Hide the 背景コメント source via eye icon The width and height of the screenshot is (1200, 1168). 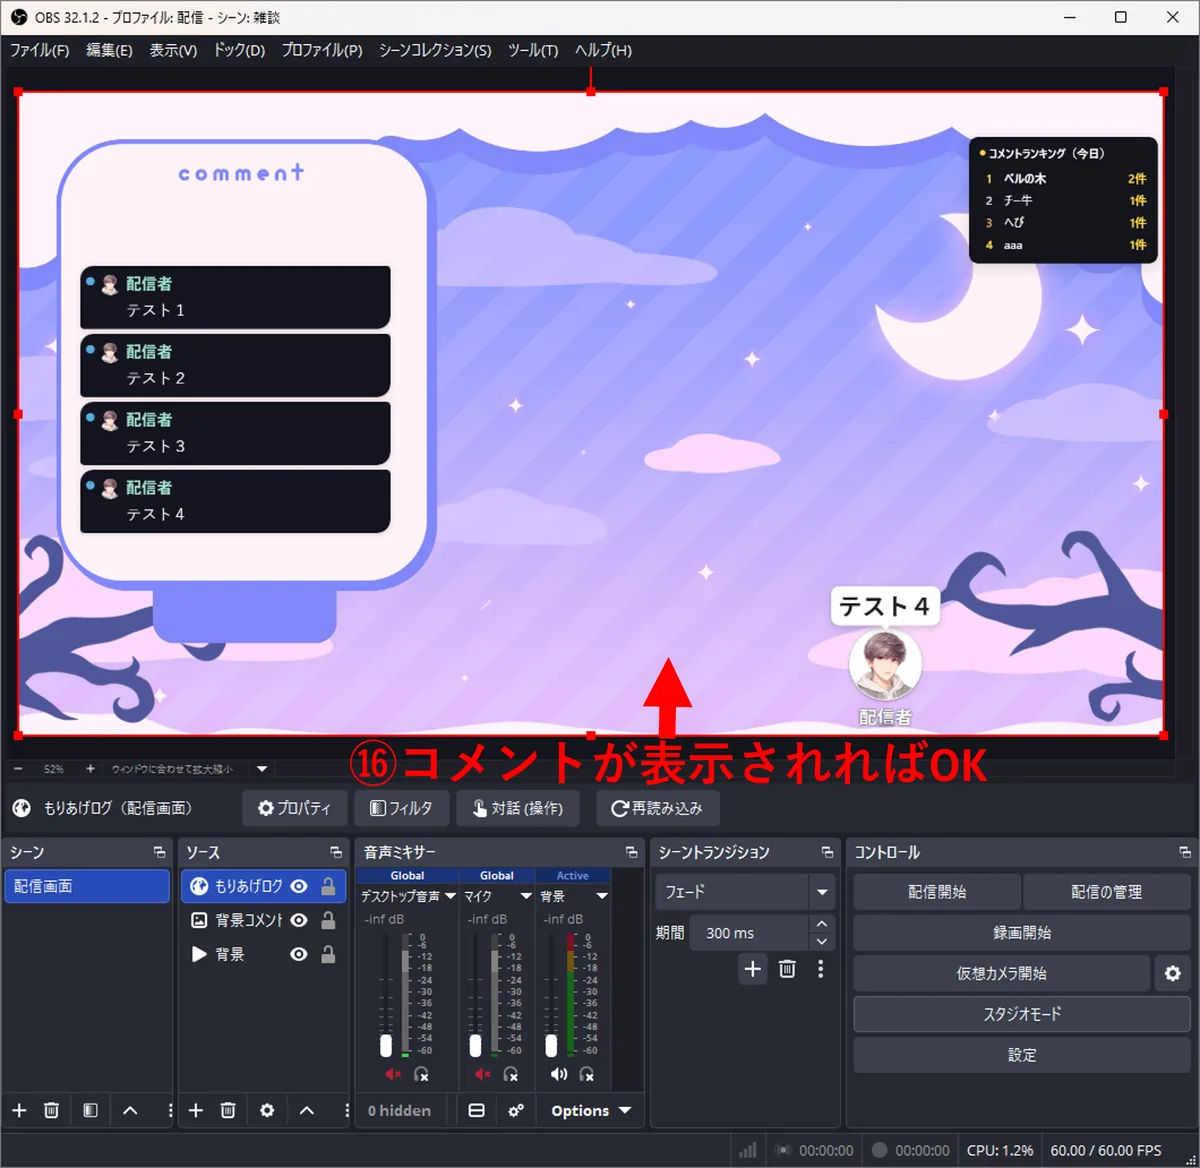coord(298,920)
